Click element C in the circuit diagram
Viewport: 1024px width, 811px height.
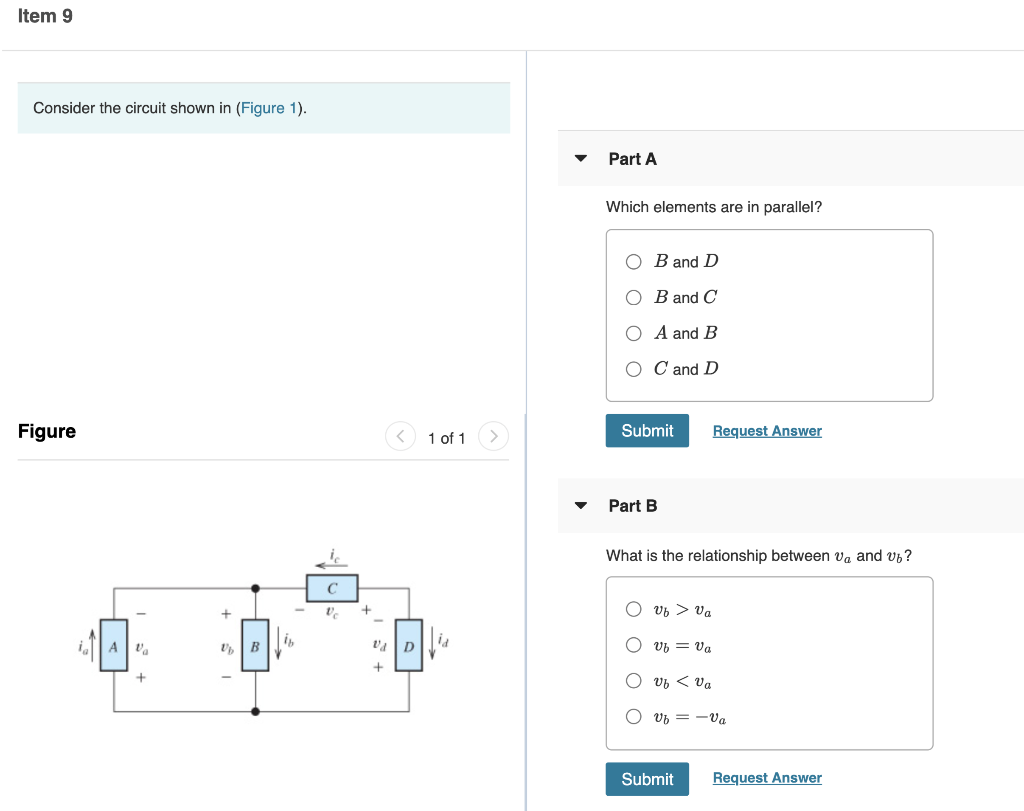(x=334, y=589)
